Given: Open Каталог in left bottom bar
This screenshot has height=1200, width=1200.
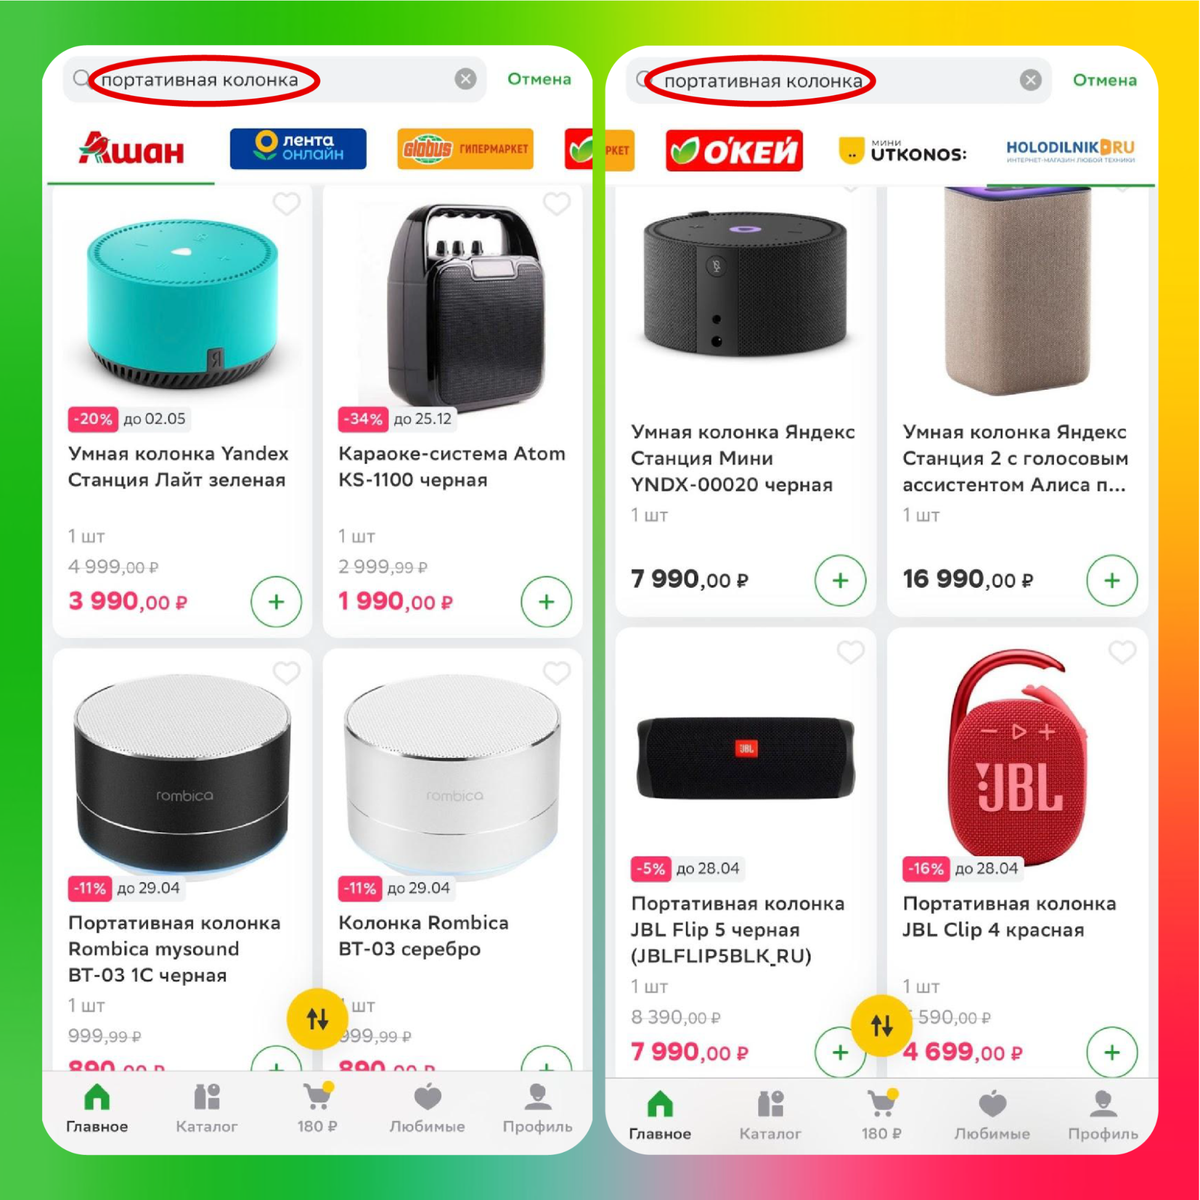Looking at the screenshot, I should (207, 1108).
